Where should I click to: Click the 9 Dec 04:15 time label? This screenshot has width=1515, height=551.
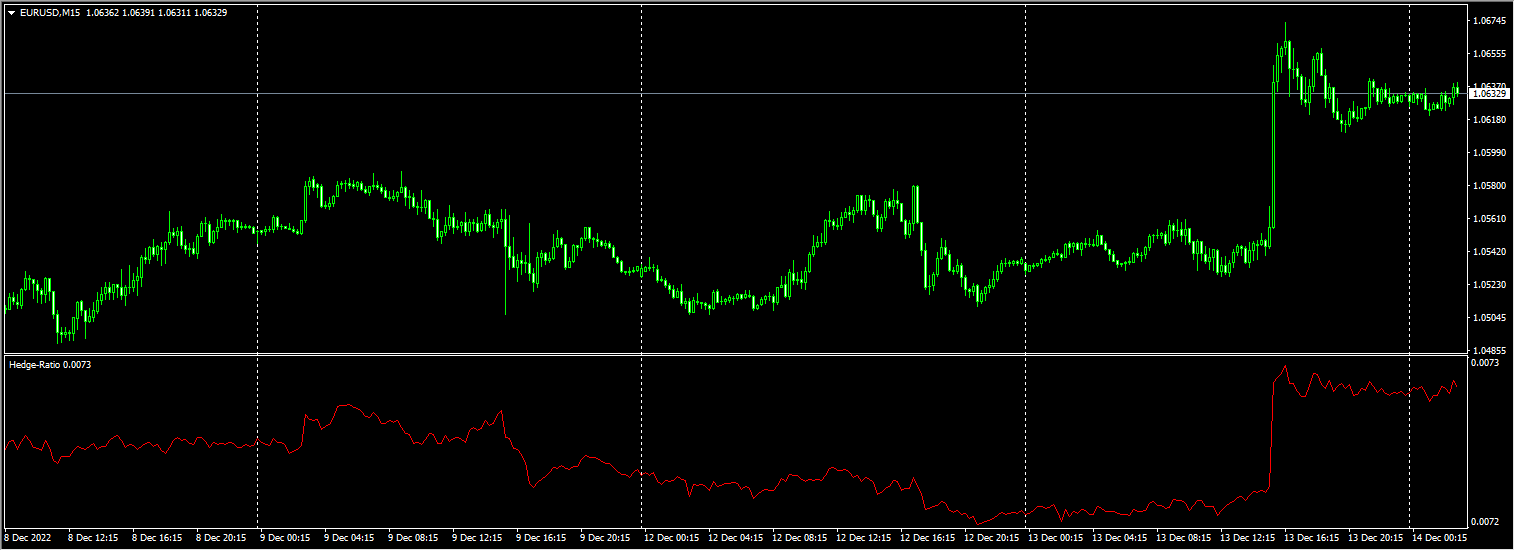[349, 537]
